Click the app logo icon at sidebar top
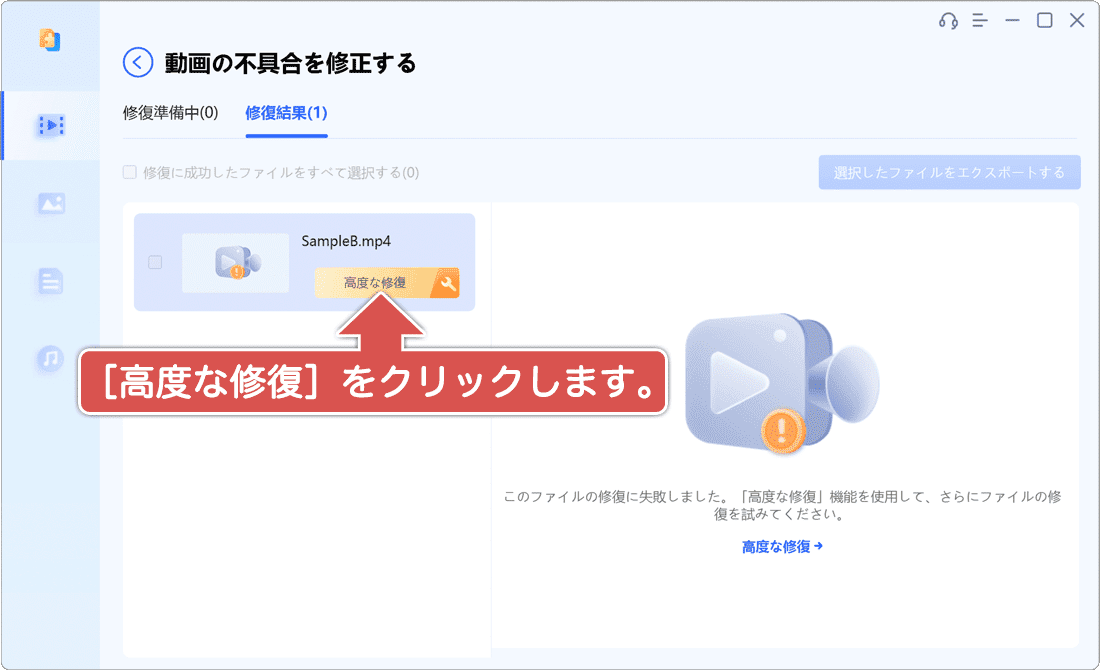This screenshot has width=1100, height=671. click(x=50, y=40)
